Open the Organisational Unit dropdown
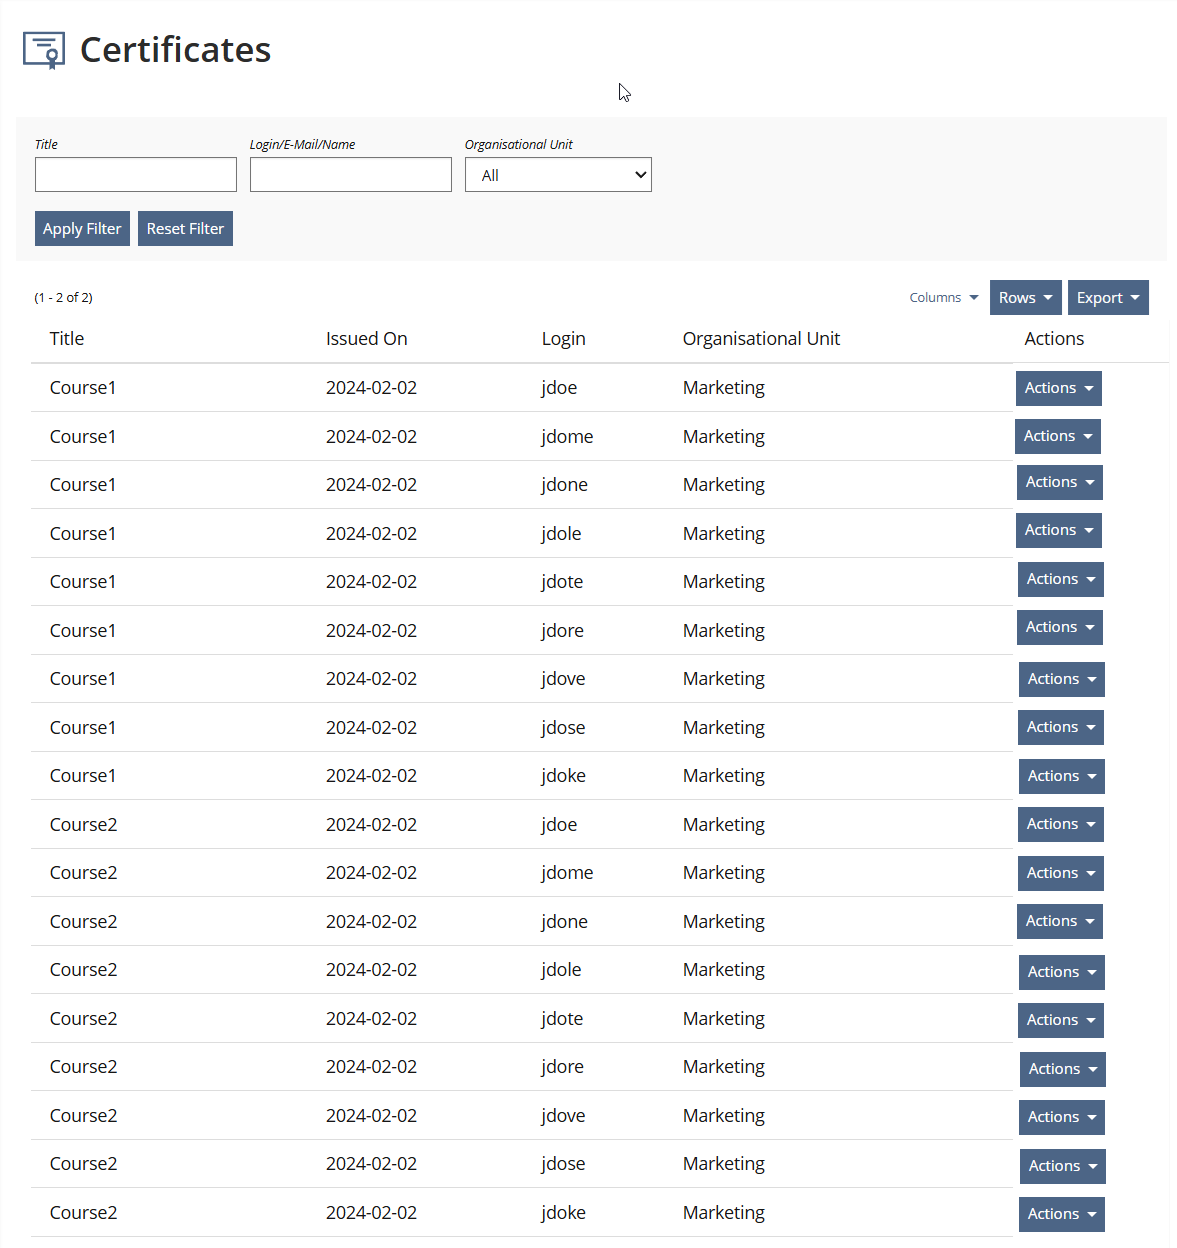The width and height of the screenshot is (1177, 1248). point(558,175)
